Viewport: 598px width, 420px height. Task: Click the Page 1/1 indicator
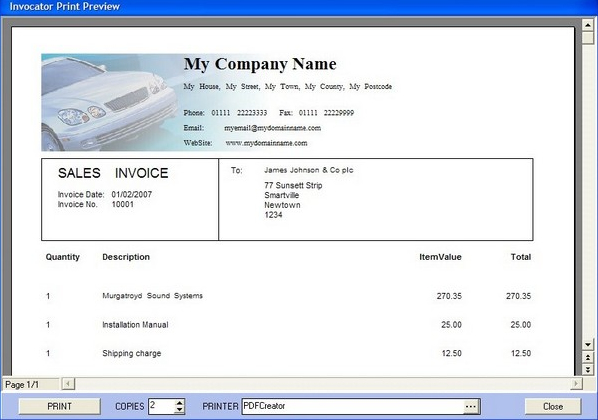22,385
